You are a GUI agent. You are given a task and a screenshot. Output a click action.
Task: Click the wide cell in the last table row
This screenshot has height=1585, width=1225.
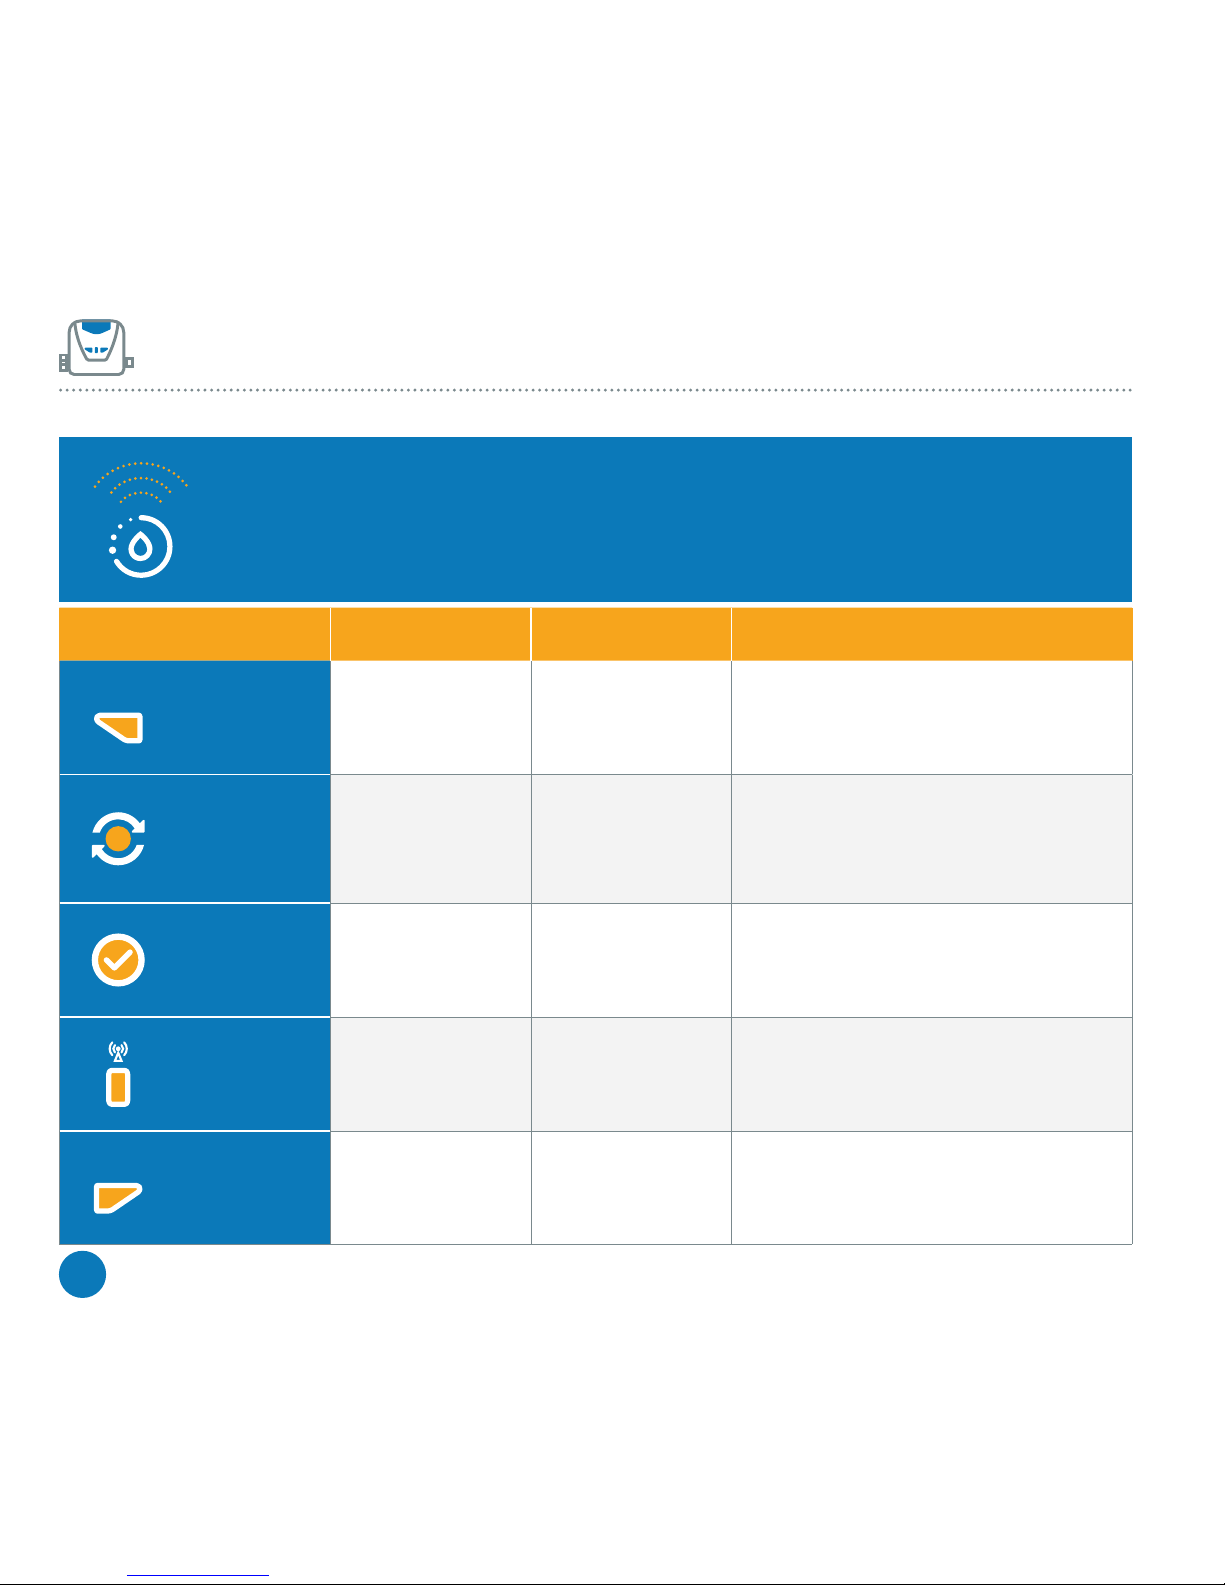click(932, 1188)
